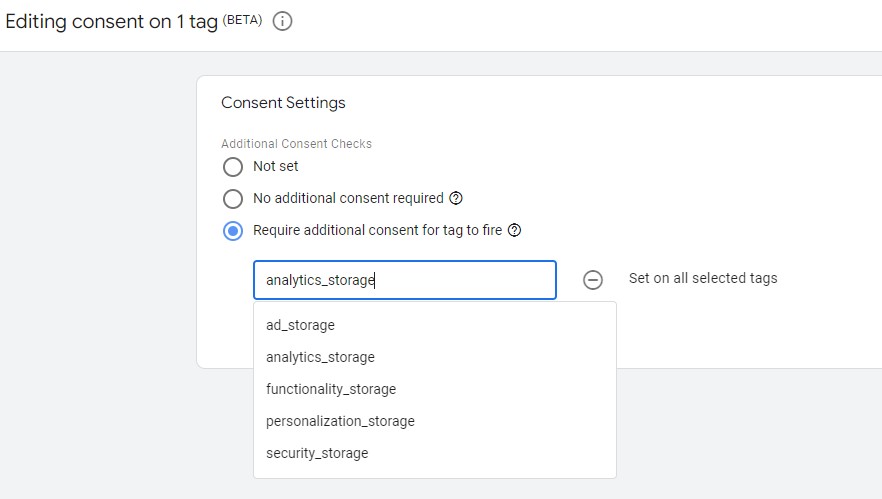Click the analytics_storage consent type input field
Viewport: 882px width, 499px height.
(x=404, y=280)
